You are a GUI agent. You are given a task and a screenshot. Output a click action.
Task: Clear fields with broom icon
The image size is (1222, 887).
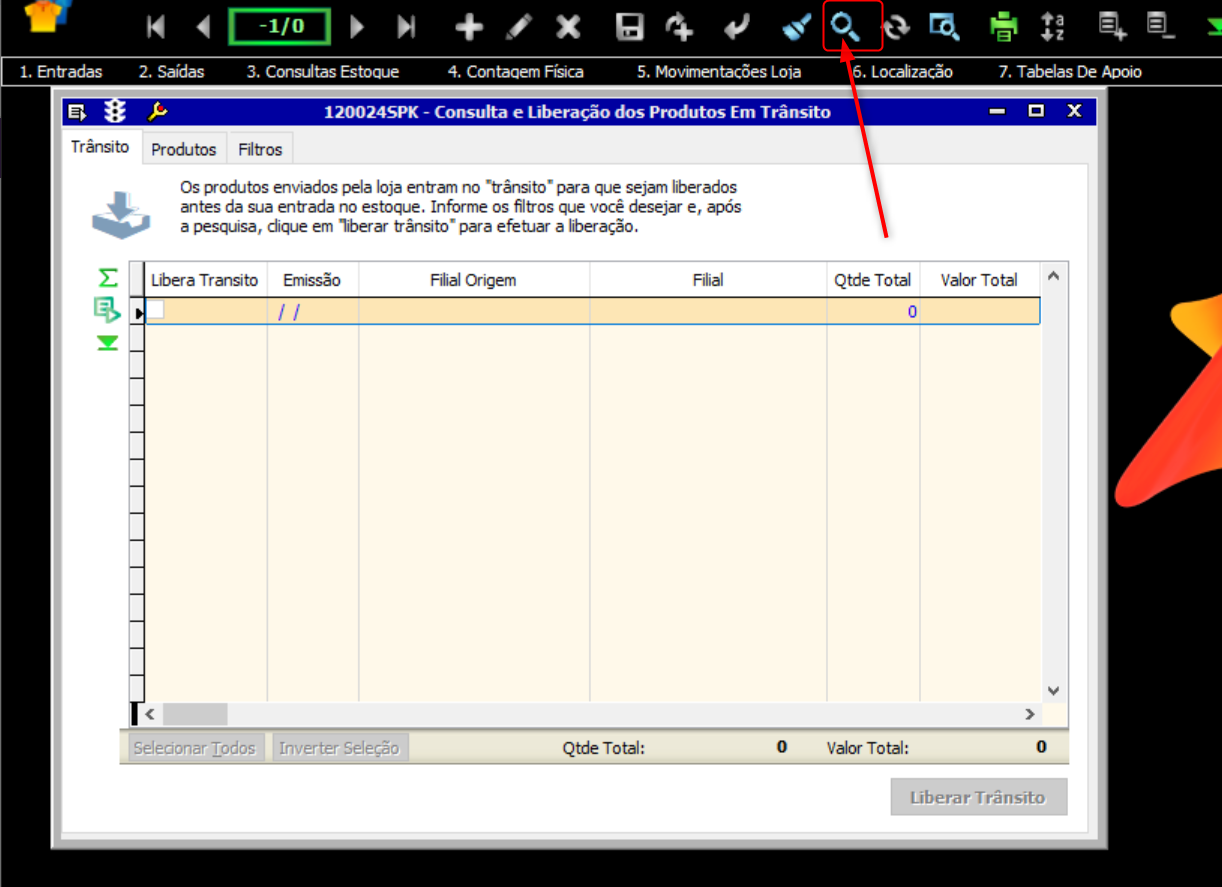pos(796,27)
